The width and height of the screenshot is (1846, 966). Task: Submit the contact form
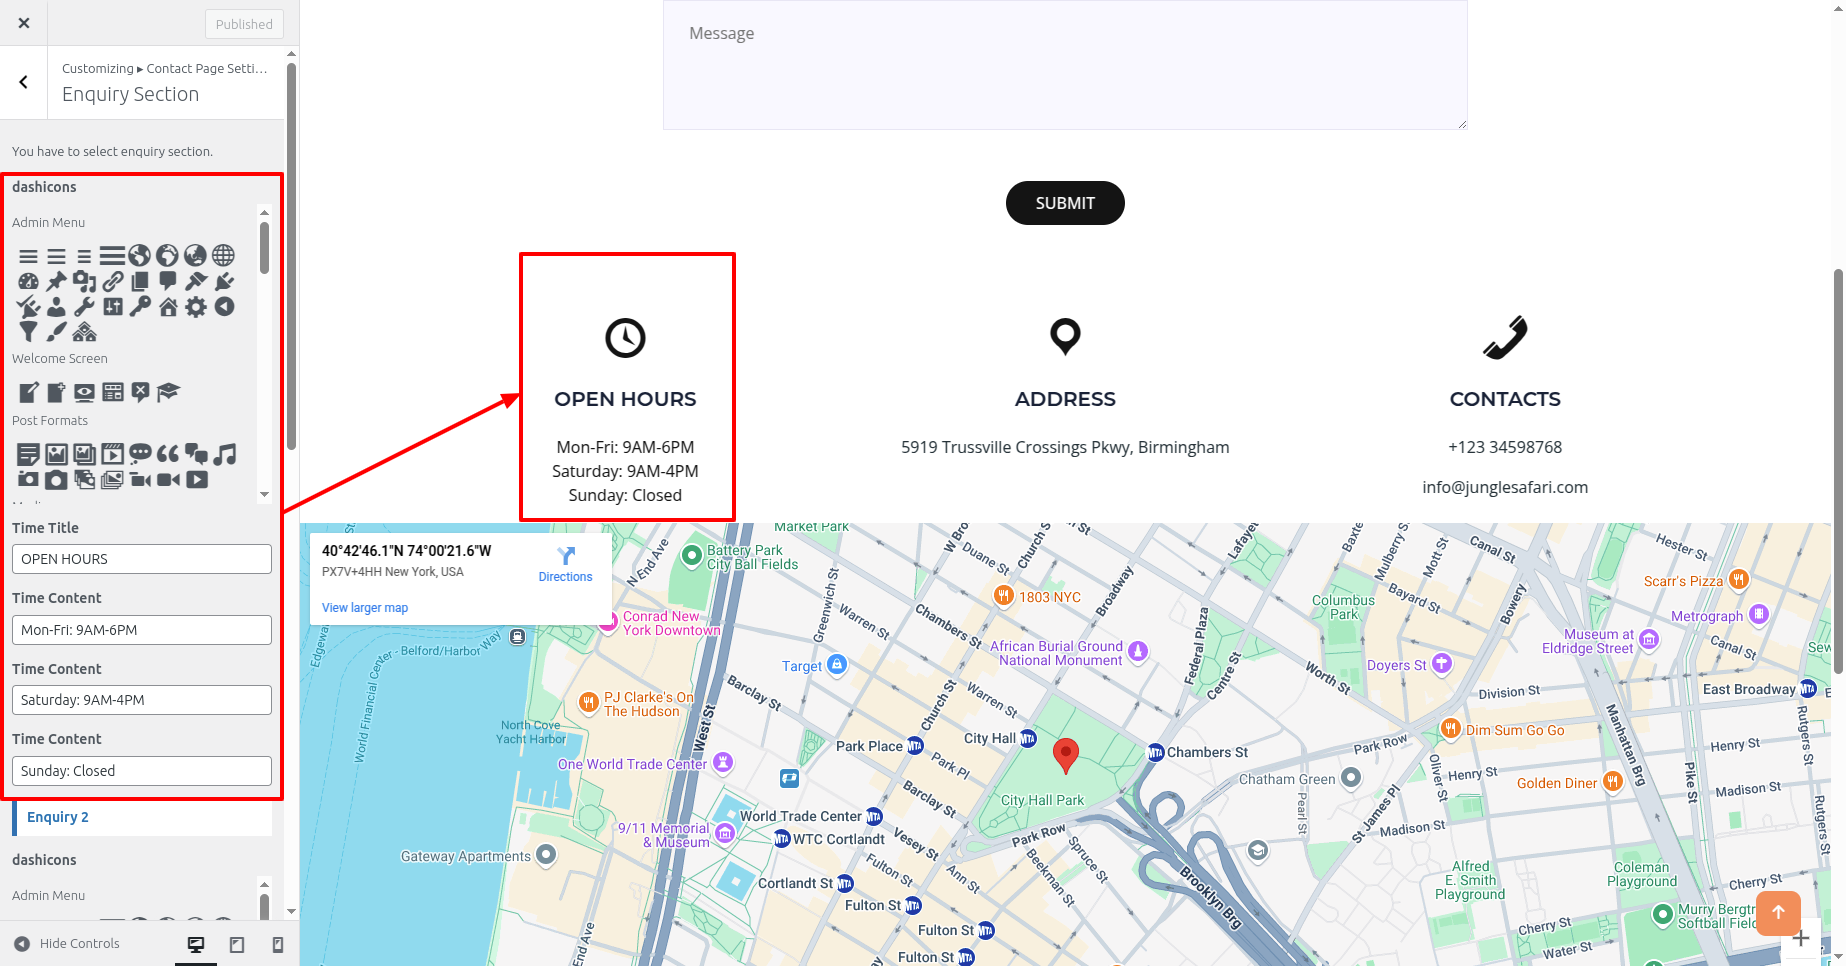1065,203
